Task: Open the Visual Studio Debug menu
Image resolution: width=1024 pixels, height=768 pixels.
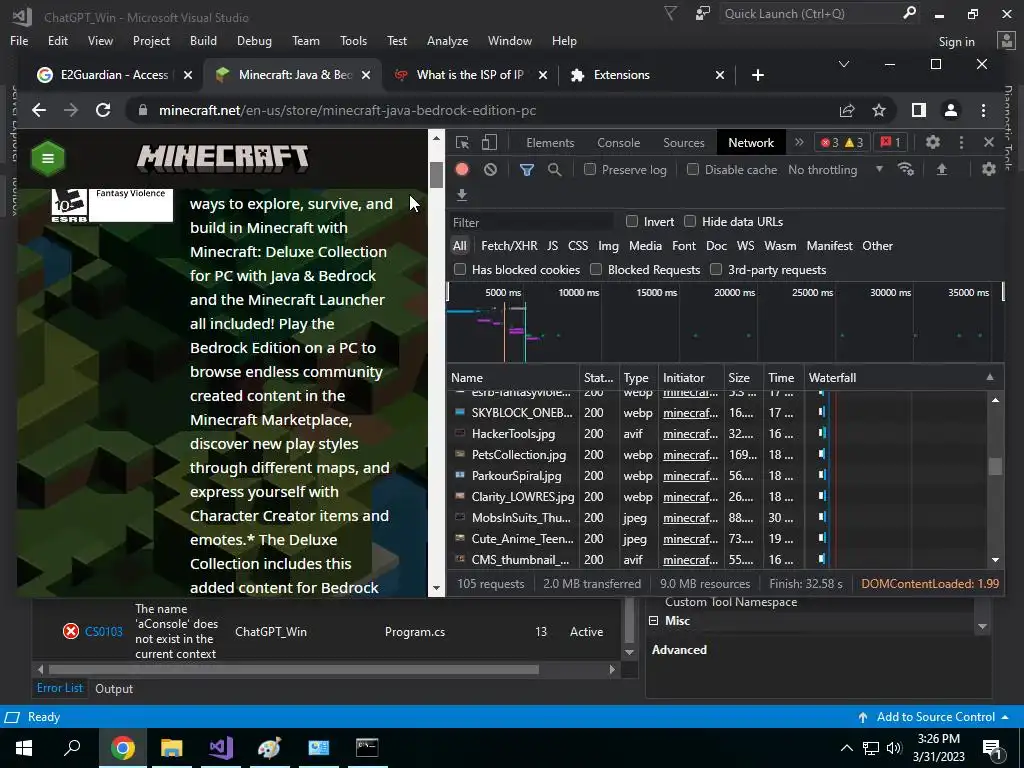Action: [254, 40]
